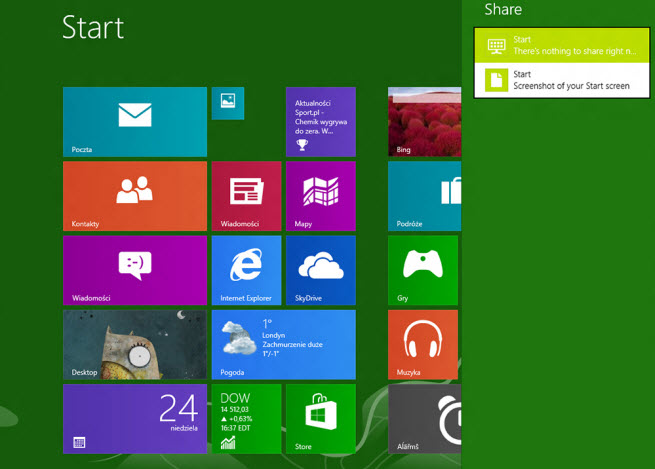Open the Gry Xbox games tile
The image size is (655, 469).
423,271
